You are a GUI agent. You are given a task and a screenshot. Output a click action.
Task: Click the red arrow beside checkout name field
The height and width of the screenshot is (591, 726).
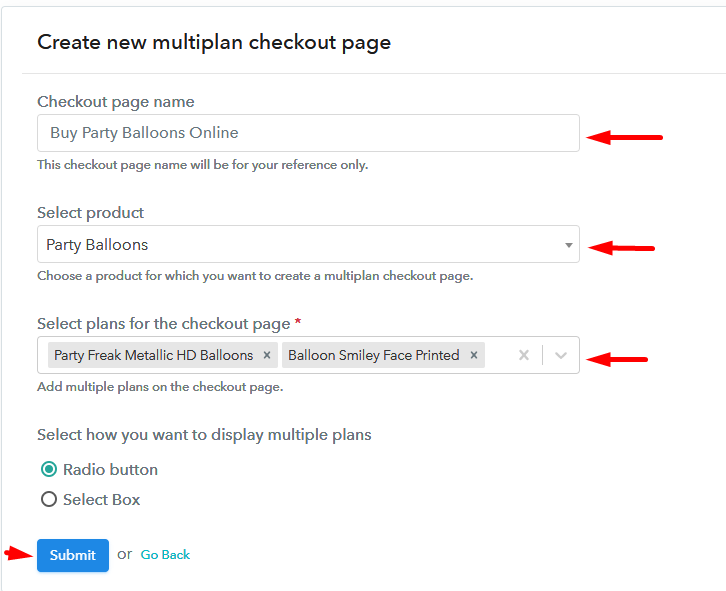624,137
